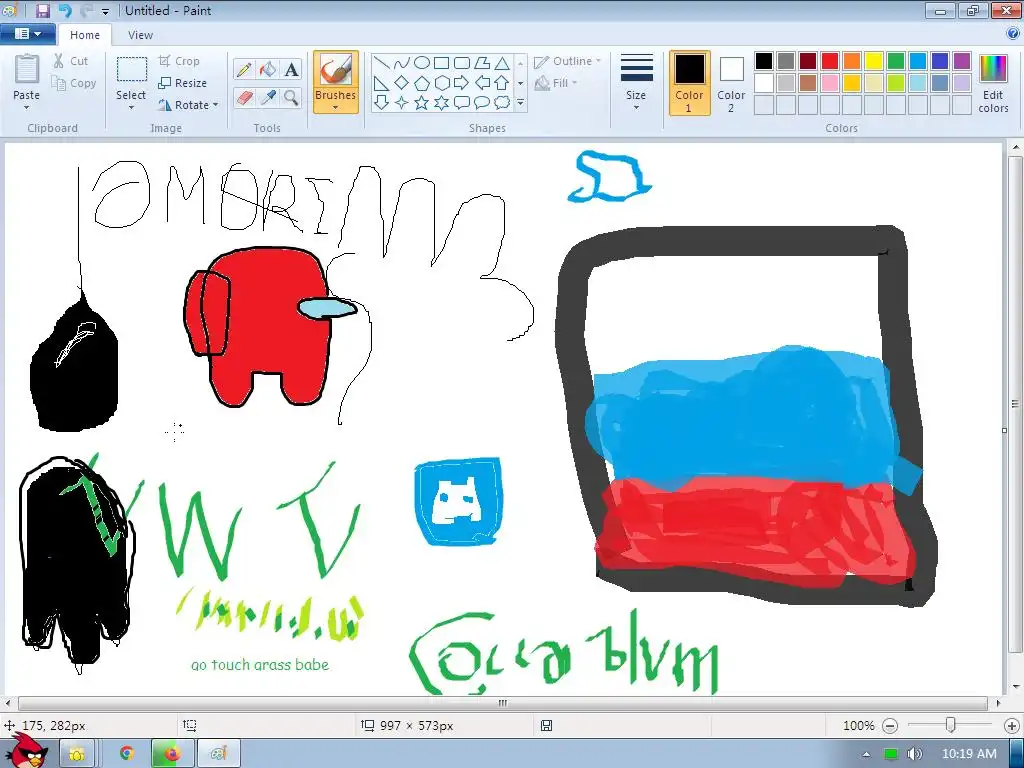Screen dimensions: 1024x768
Task: Switch to the Home ribbon tab
Action: [x=85, y=35]
